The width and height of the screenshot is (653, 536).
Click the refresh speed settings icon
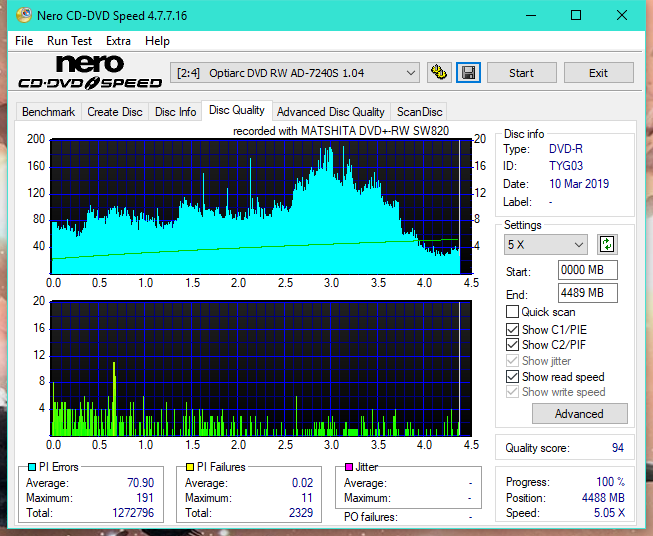pyautogui.click(x=607, y=244)
